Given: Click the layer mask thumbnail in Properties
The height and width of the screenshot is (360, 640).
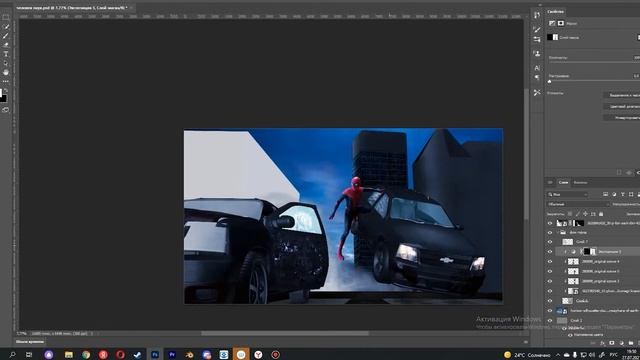Looking at the screenshot, I should pos(552,37).
